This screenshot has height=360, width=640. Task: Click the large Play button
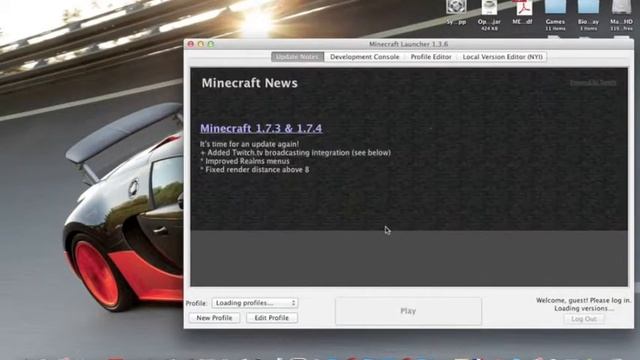pyautogui.click(x=408, y=311)
